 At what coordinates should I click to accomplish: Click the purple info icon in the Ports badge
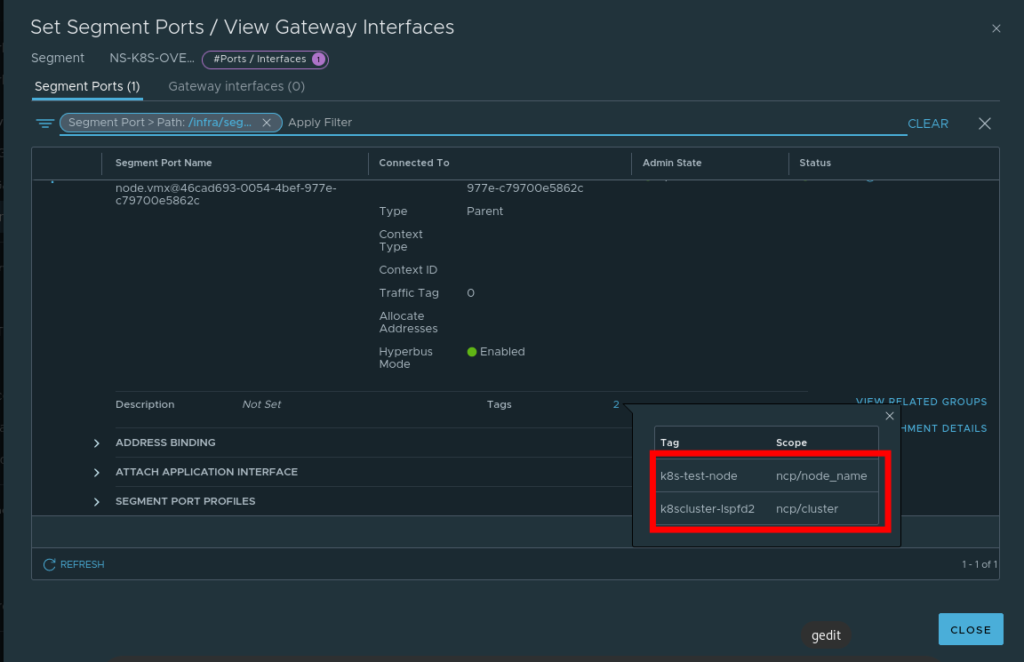coord(318,59)
